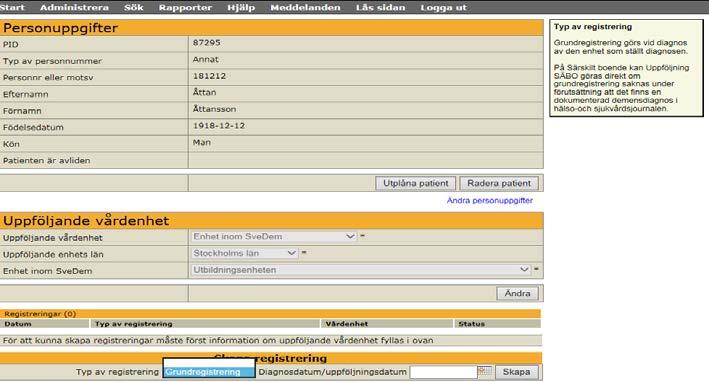Click the Förnamn value Åttansson

[214, 109]
